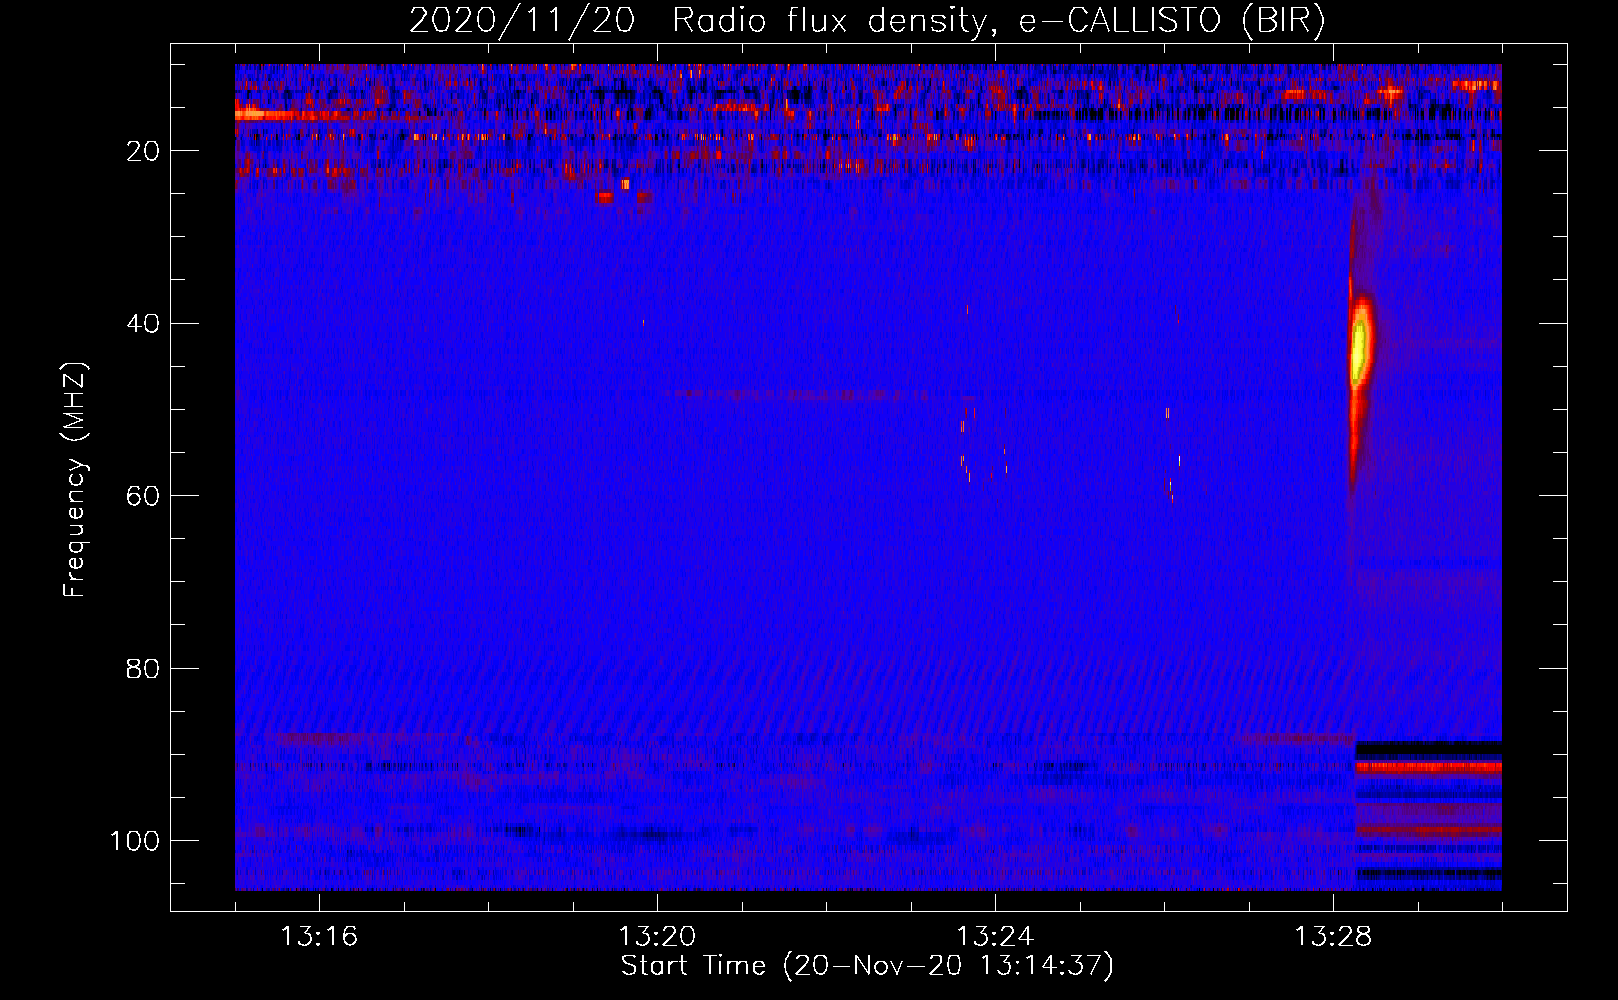
Task: Click the '13:16' time tick label
Action: click(319, 937)
